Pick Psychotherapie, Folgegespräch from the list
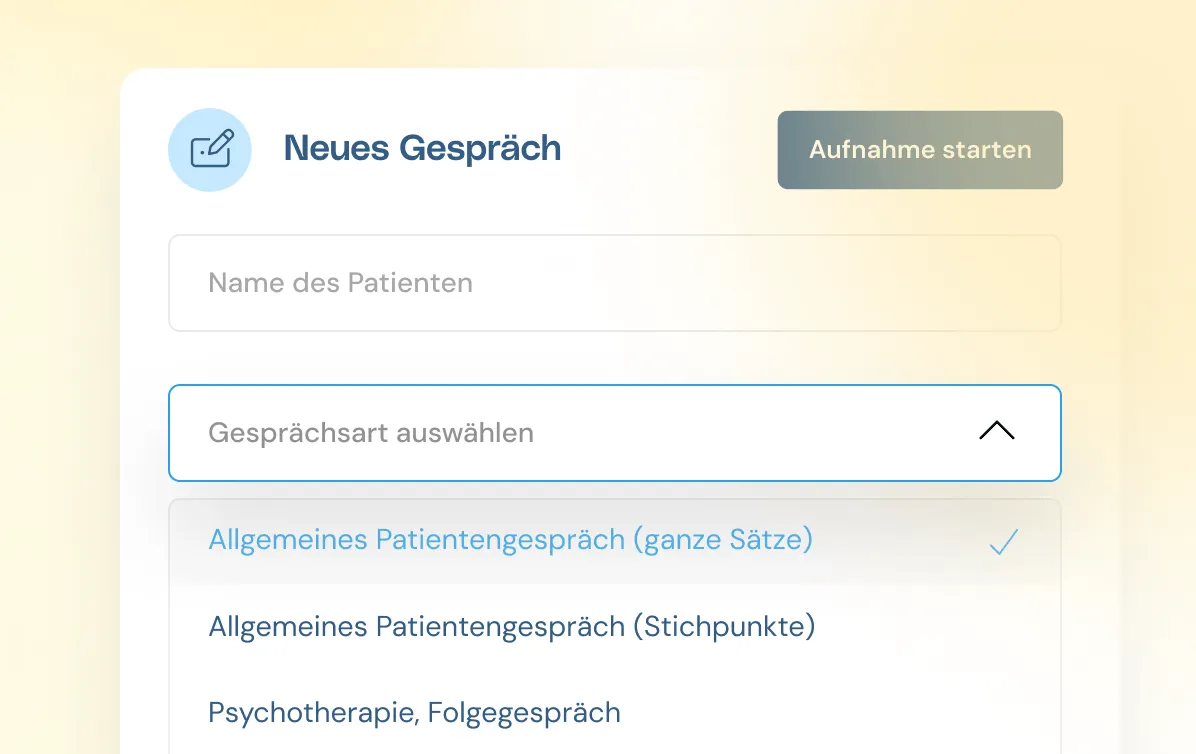 point(414,712)
